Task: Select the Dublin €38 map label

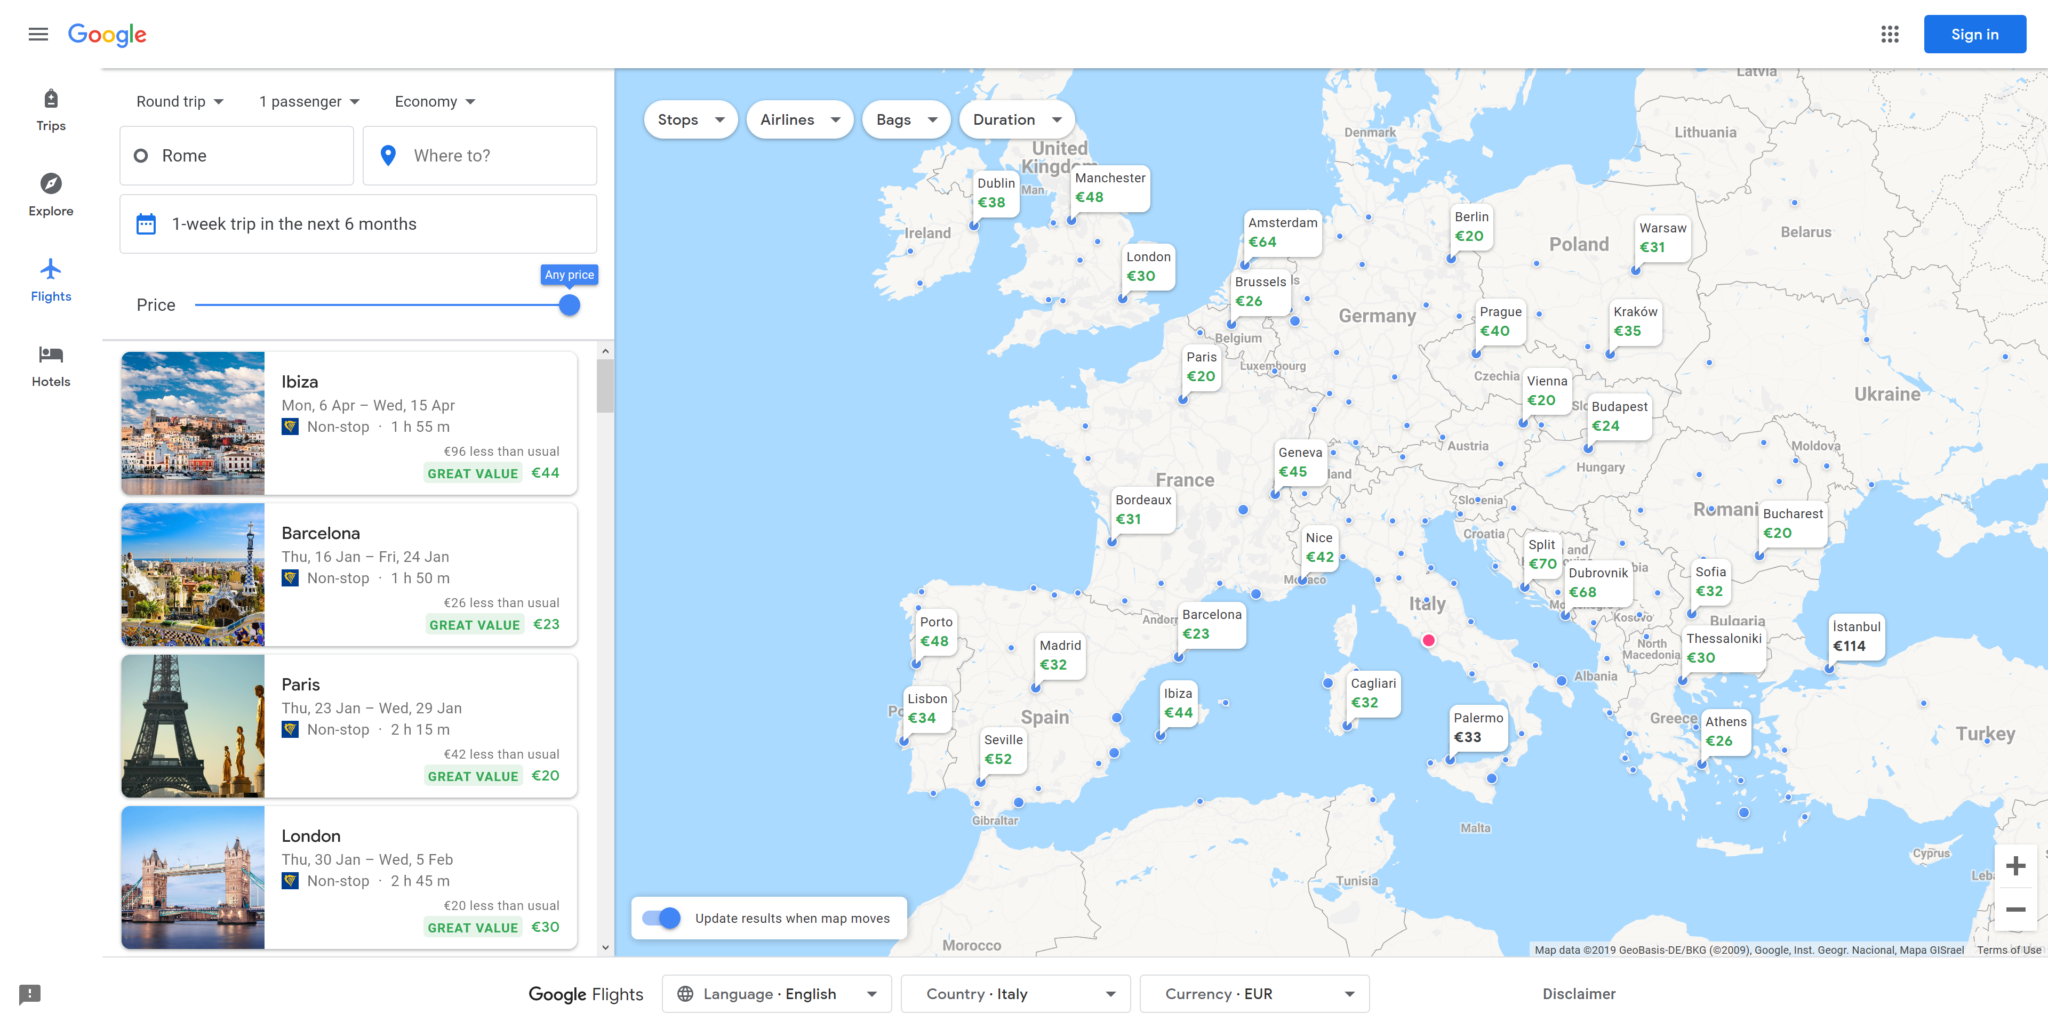Action: click(996, 193)
